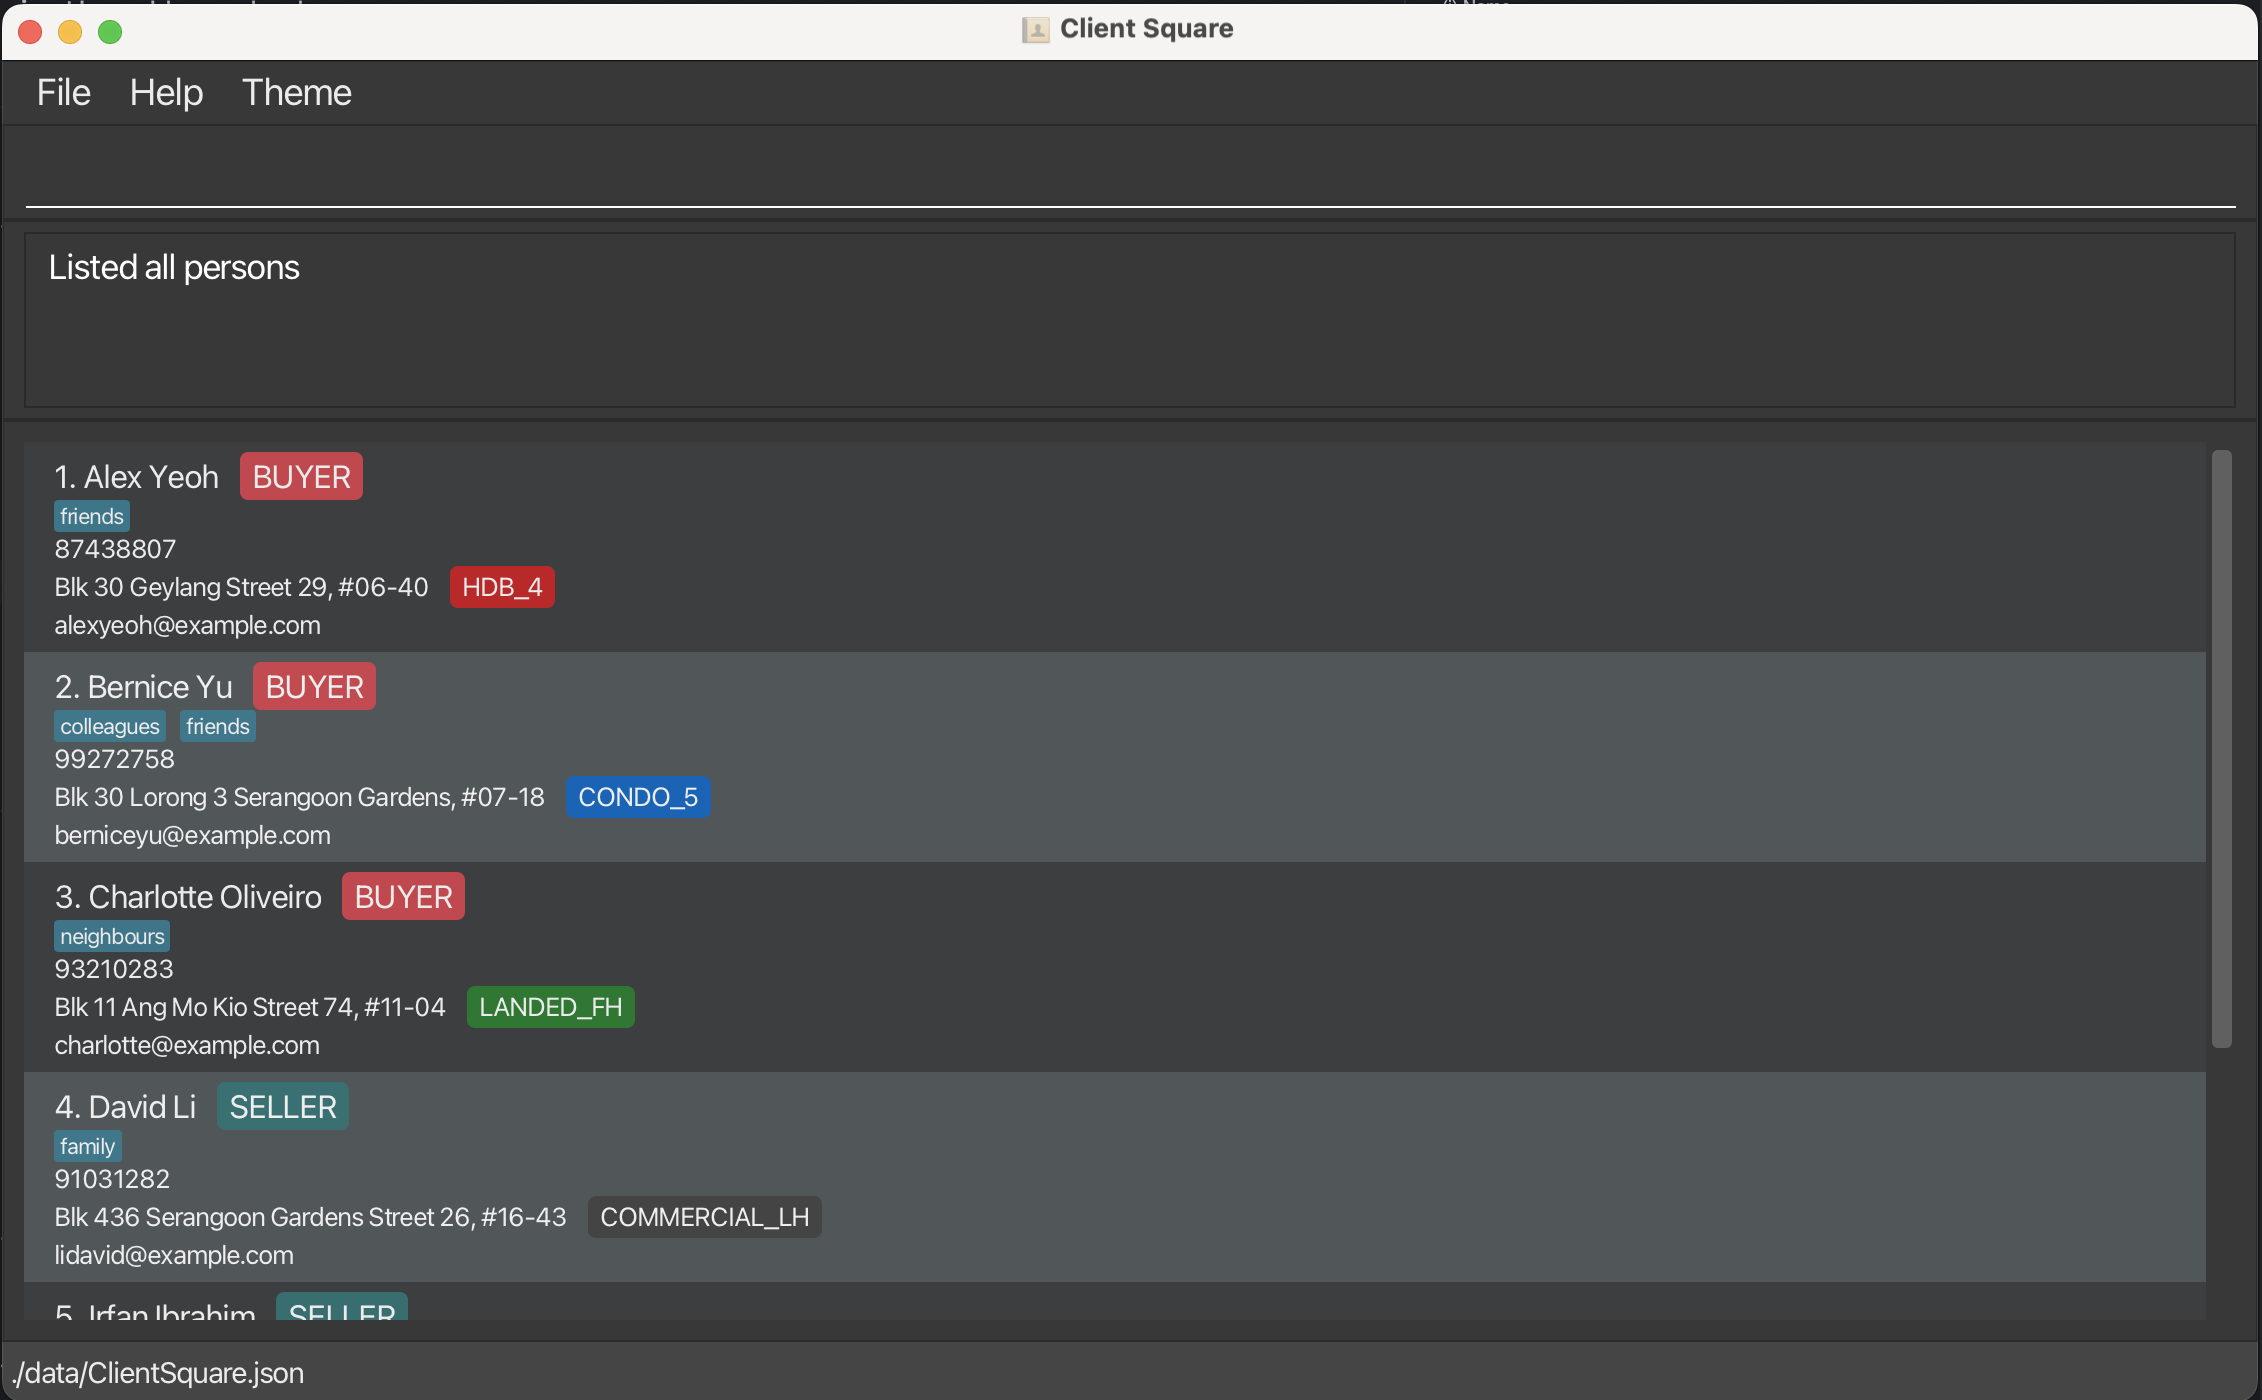Click the ./data/ClientSquare.json status path
Screen dimensions: 2262x1400
coord(158,1373)
